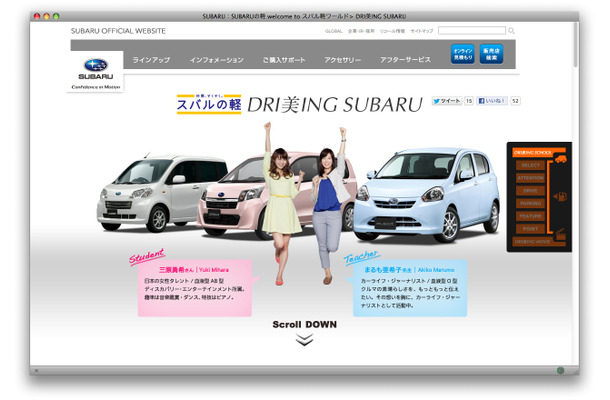Click the スバルの軽 banner logo
Viewport: 610px width, 400px height.
209,104
